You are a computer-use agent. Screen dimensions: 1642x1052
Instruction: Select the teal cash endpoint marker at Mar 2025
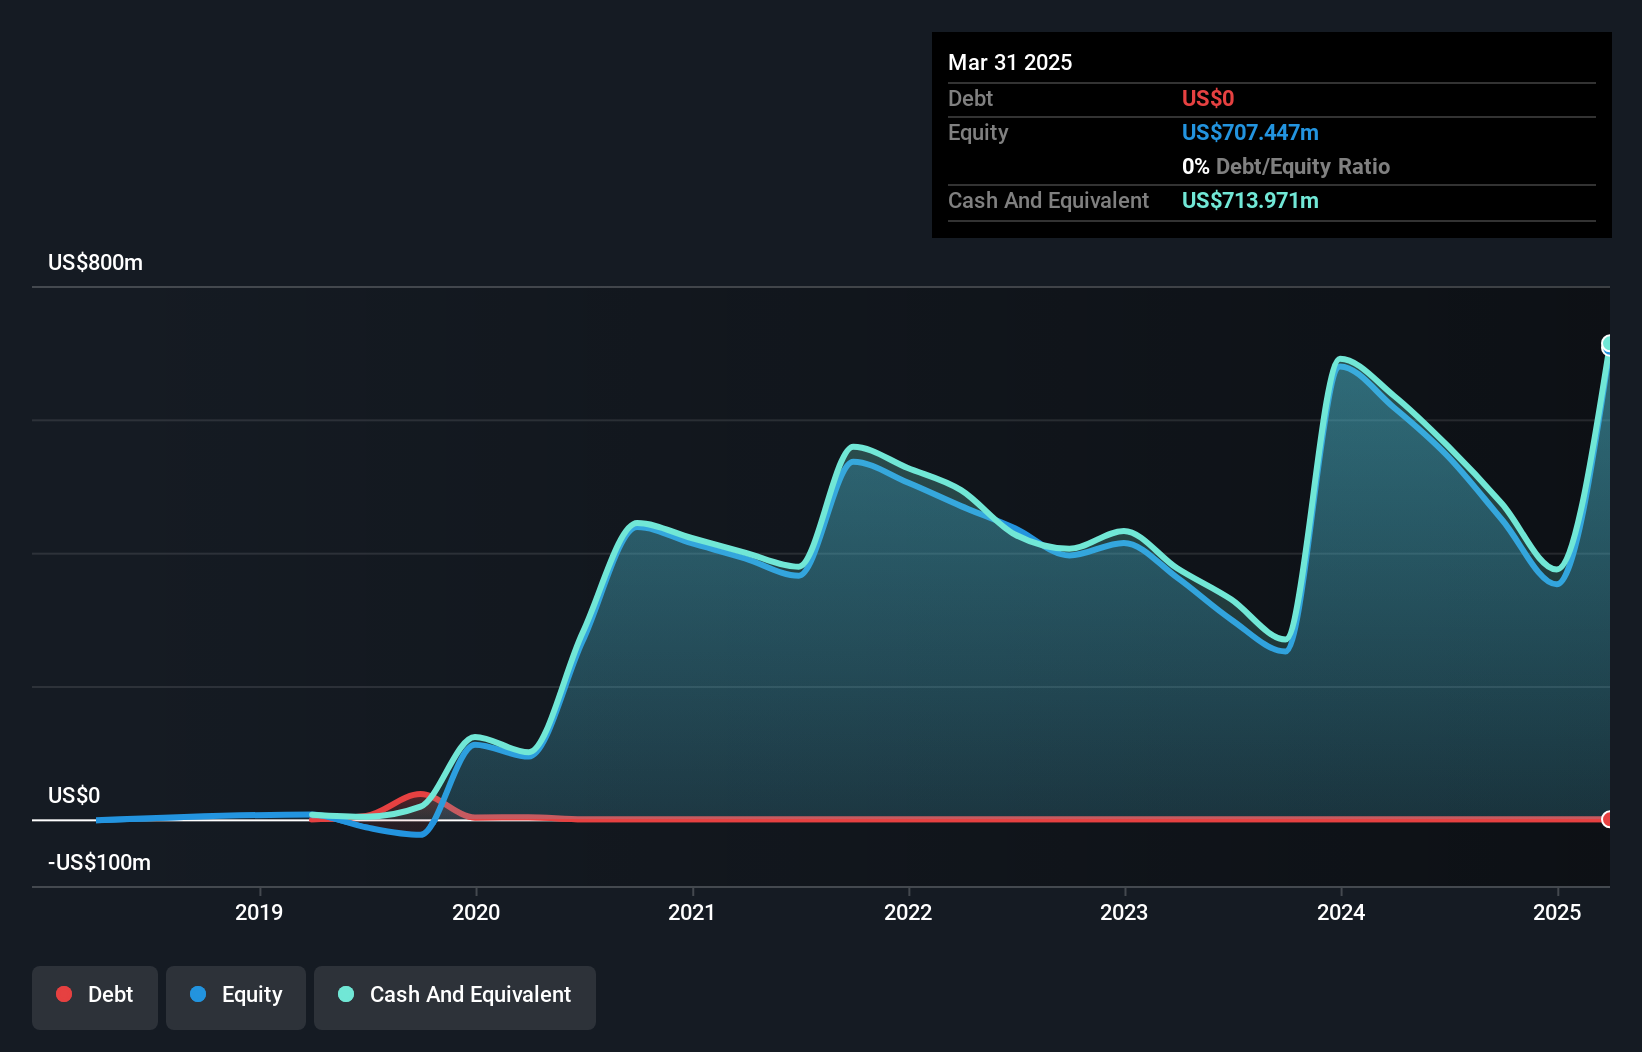click(1608, 345)
